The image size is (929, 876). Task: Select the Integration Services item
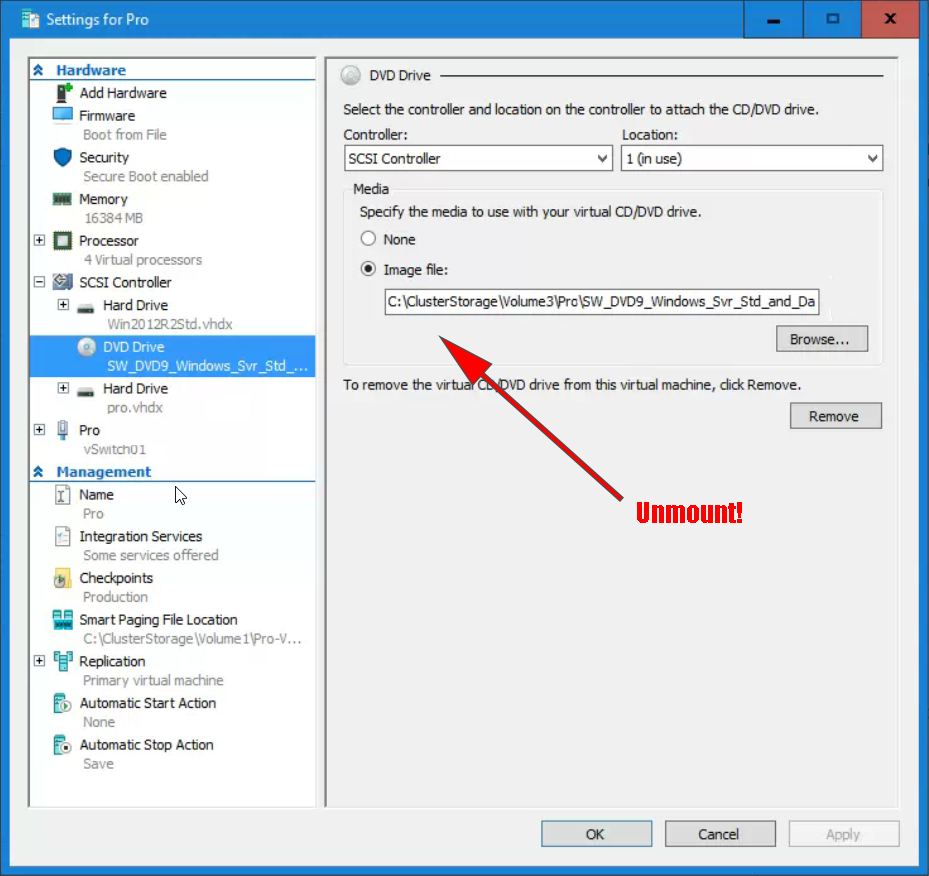point(140,536)
